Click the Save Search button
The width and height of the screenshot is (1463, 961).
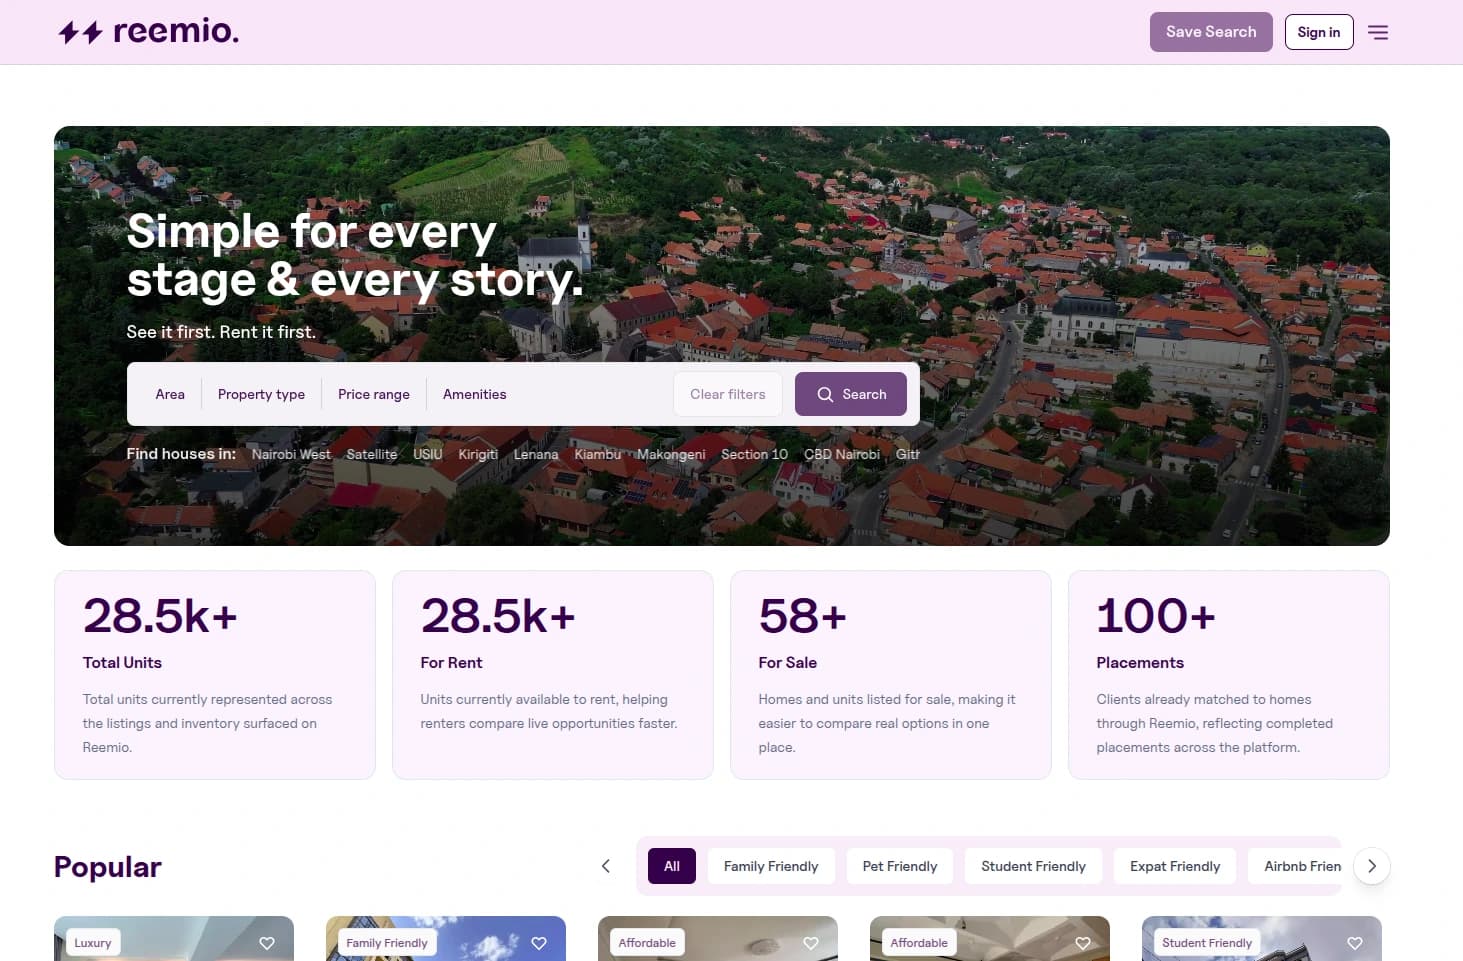[1211, 32]
